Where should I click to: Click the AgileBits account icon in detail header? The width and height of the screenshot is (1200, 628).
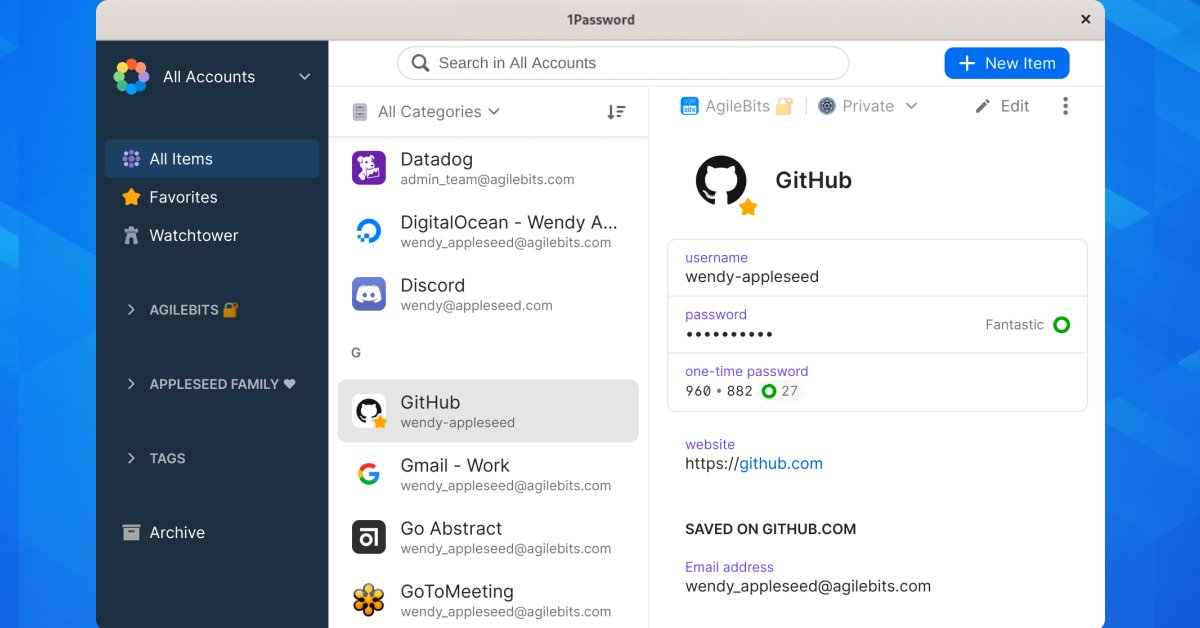tap(689, 106)
